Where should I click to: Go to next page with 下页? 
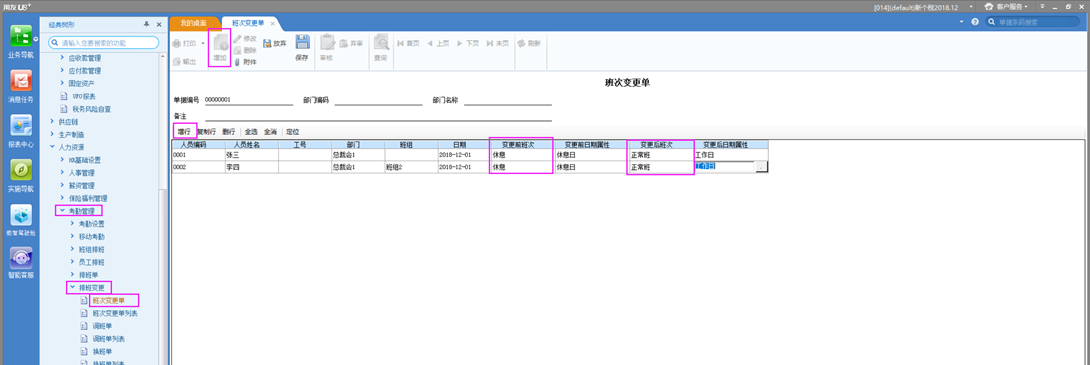click(x=468, y=43)
